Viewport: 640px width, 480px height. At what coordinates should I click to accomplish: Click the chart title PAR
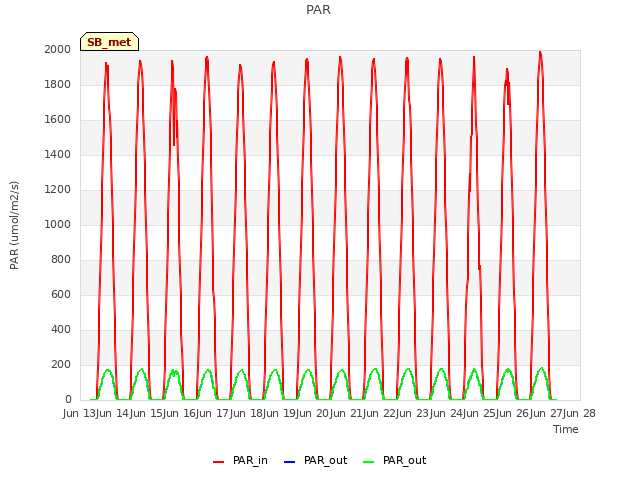[318, 9]
